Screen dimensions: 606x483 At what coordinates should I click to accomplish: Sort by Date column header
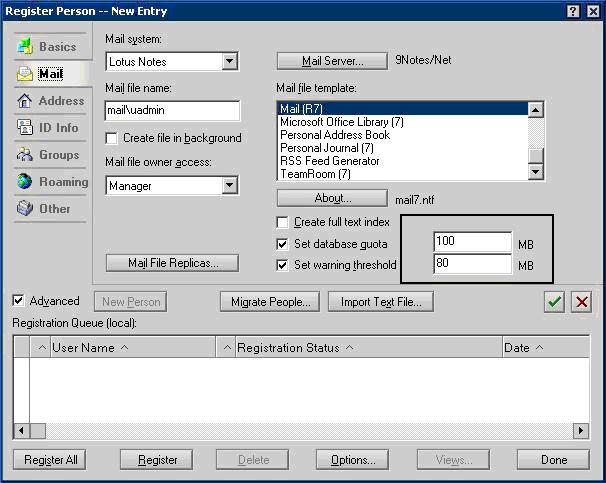[x=546, y=348]
